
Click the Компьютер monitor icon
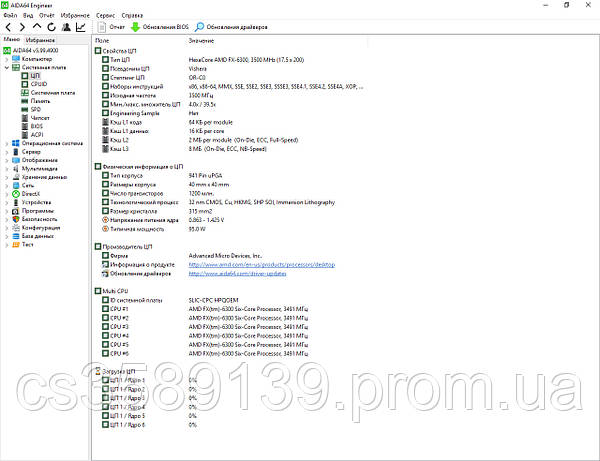pos(16,59)
